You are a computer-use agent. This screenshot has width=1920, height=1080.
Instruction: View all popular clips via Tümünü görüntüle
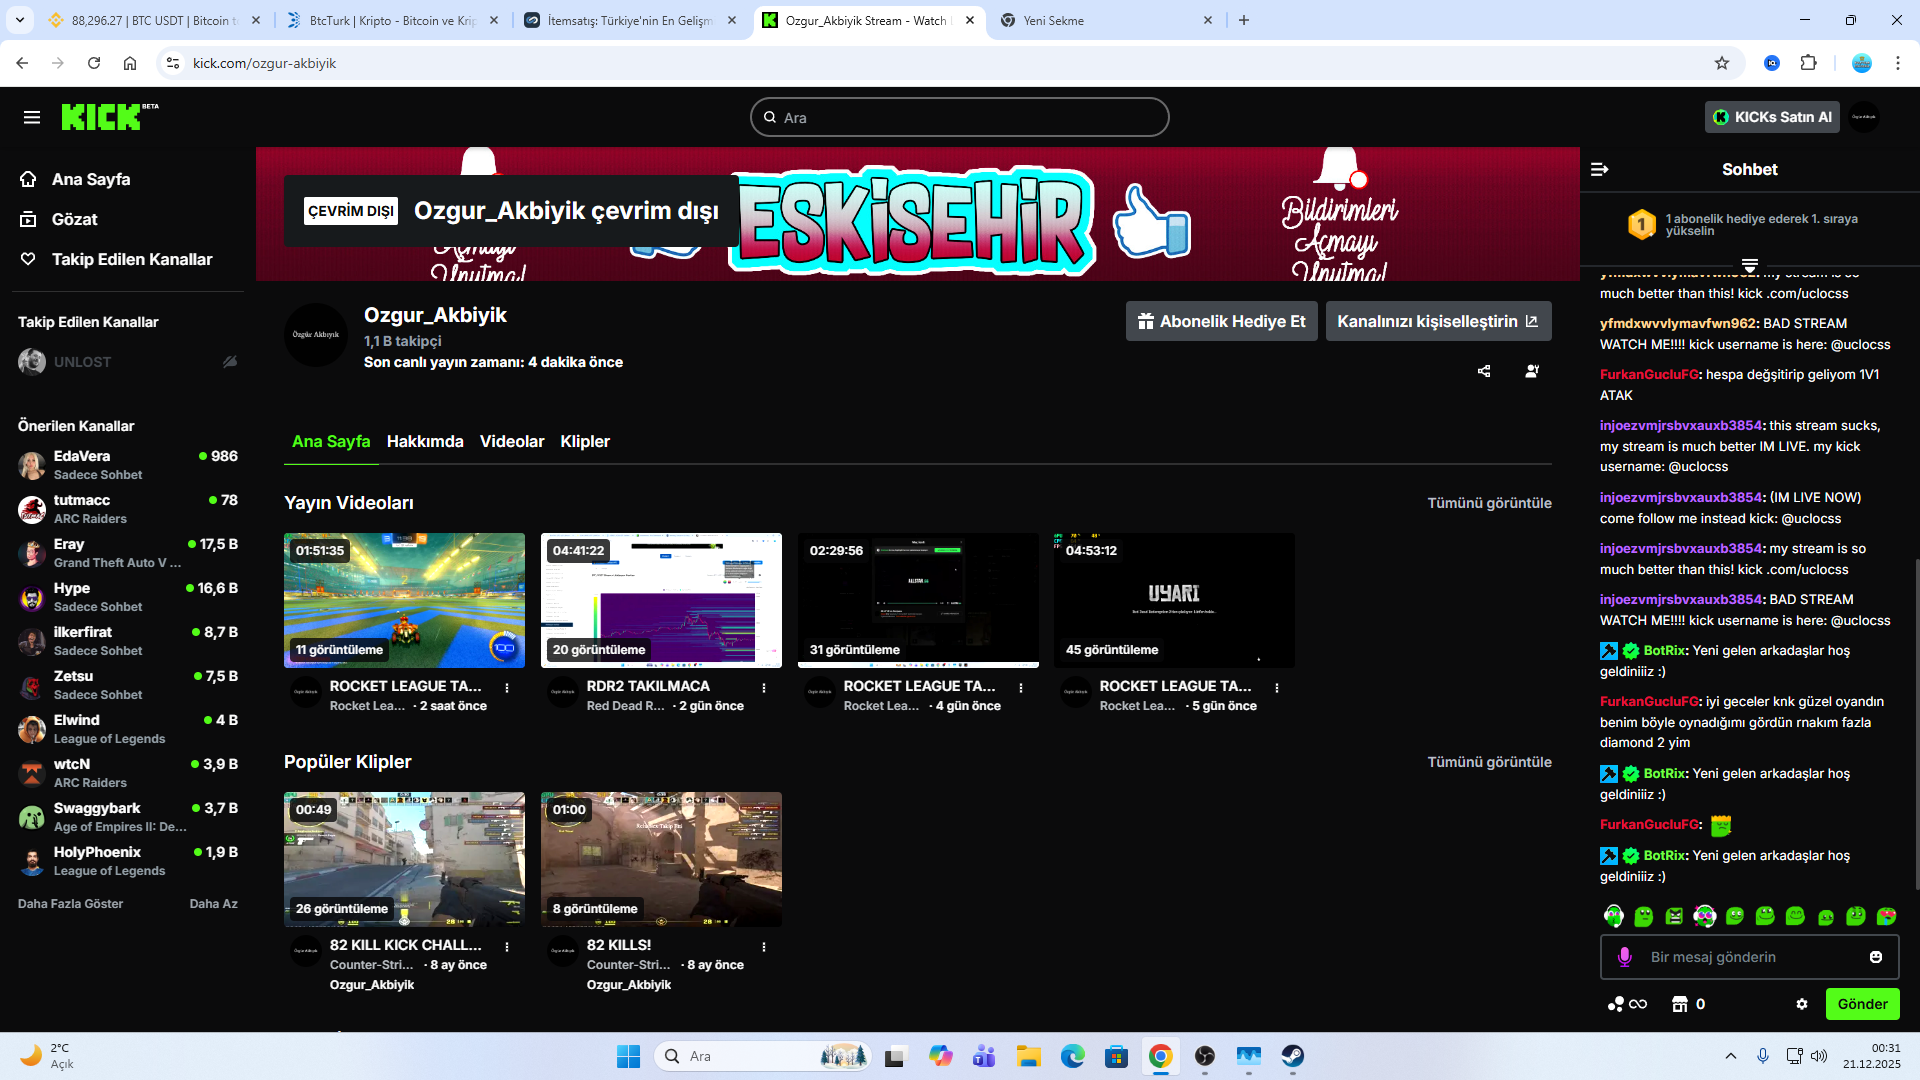click(x=1489, y=762)
